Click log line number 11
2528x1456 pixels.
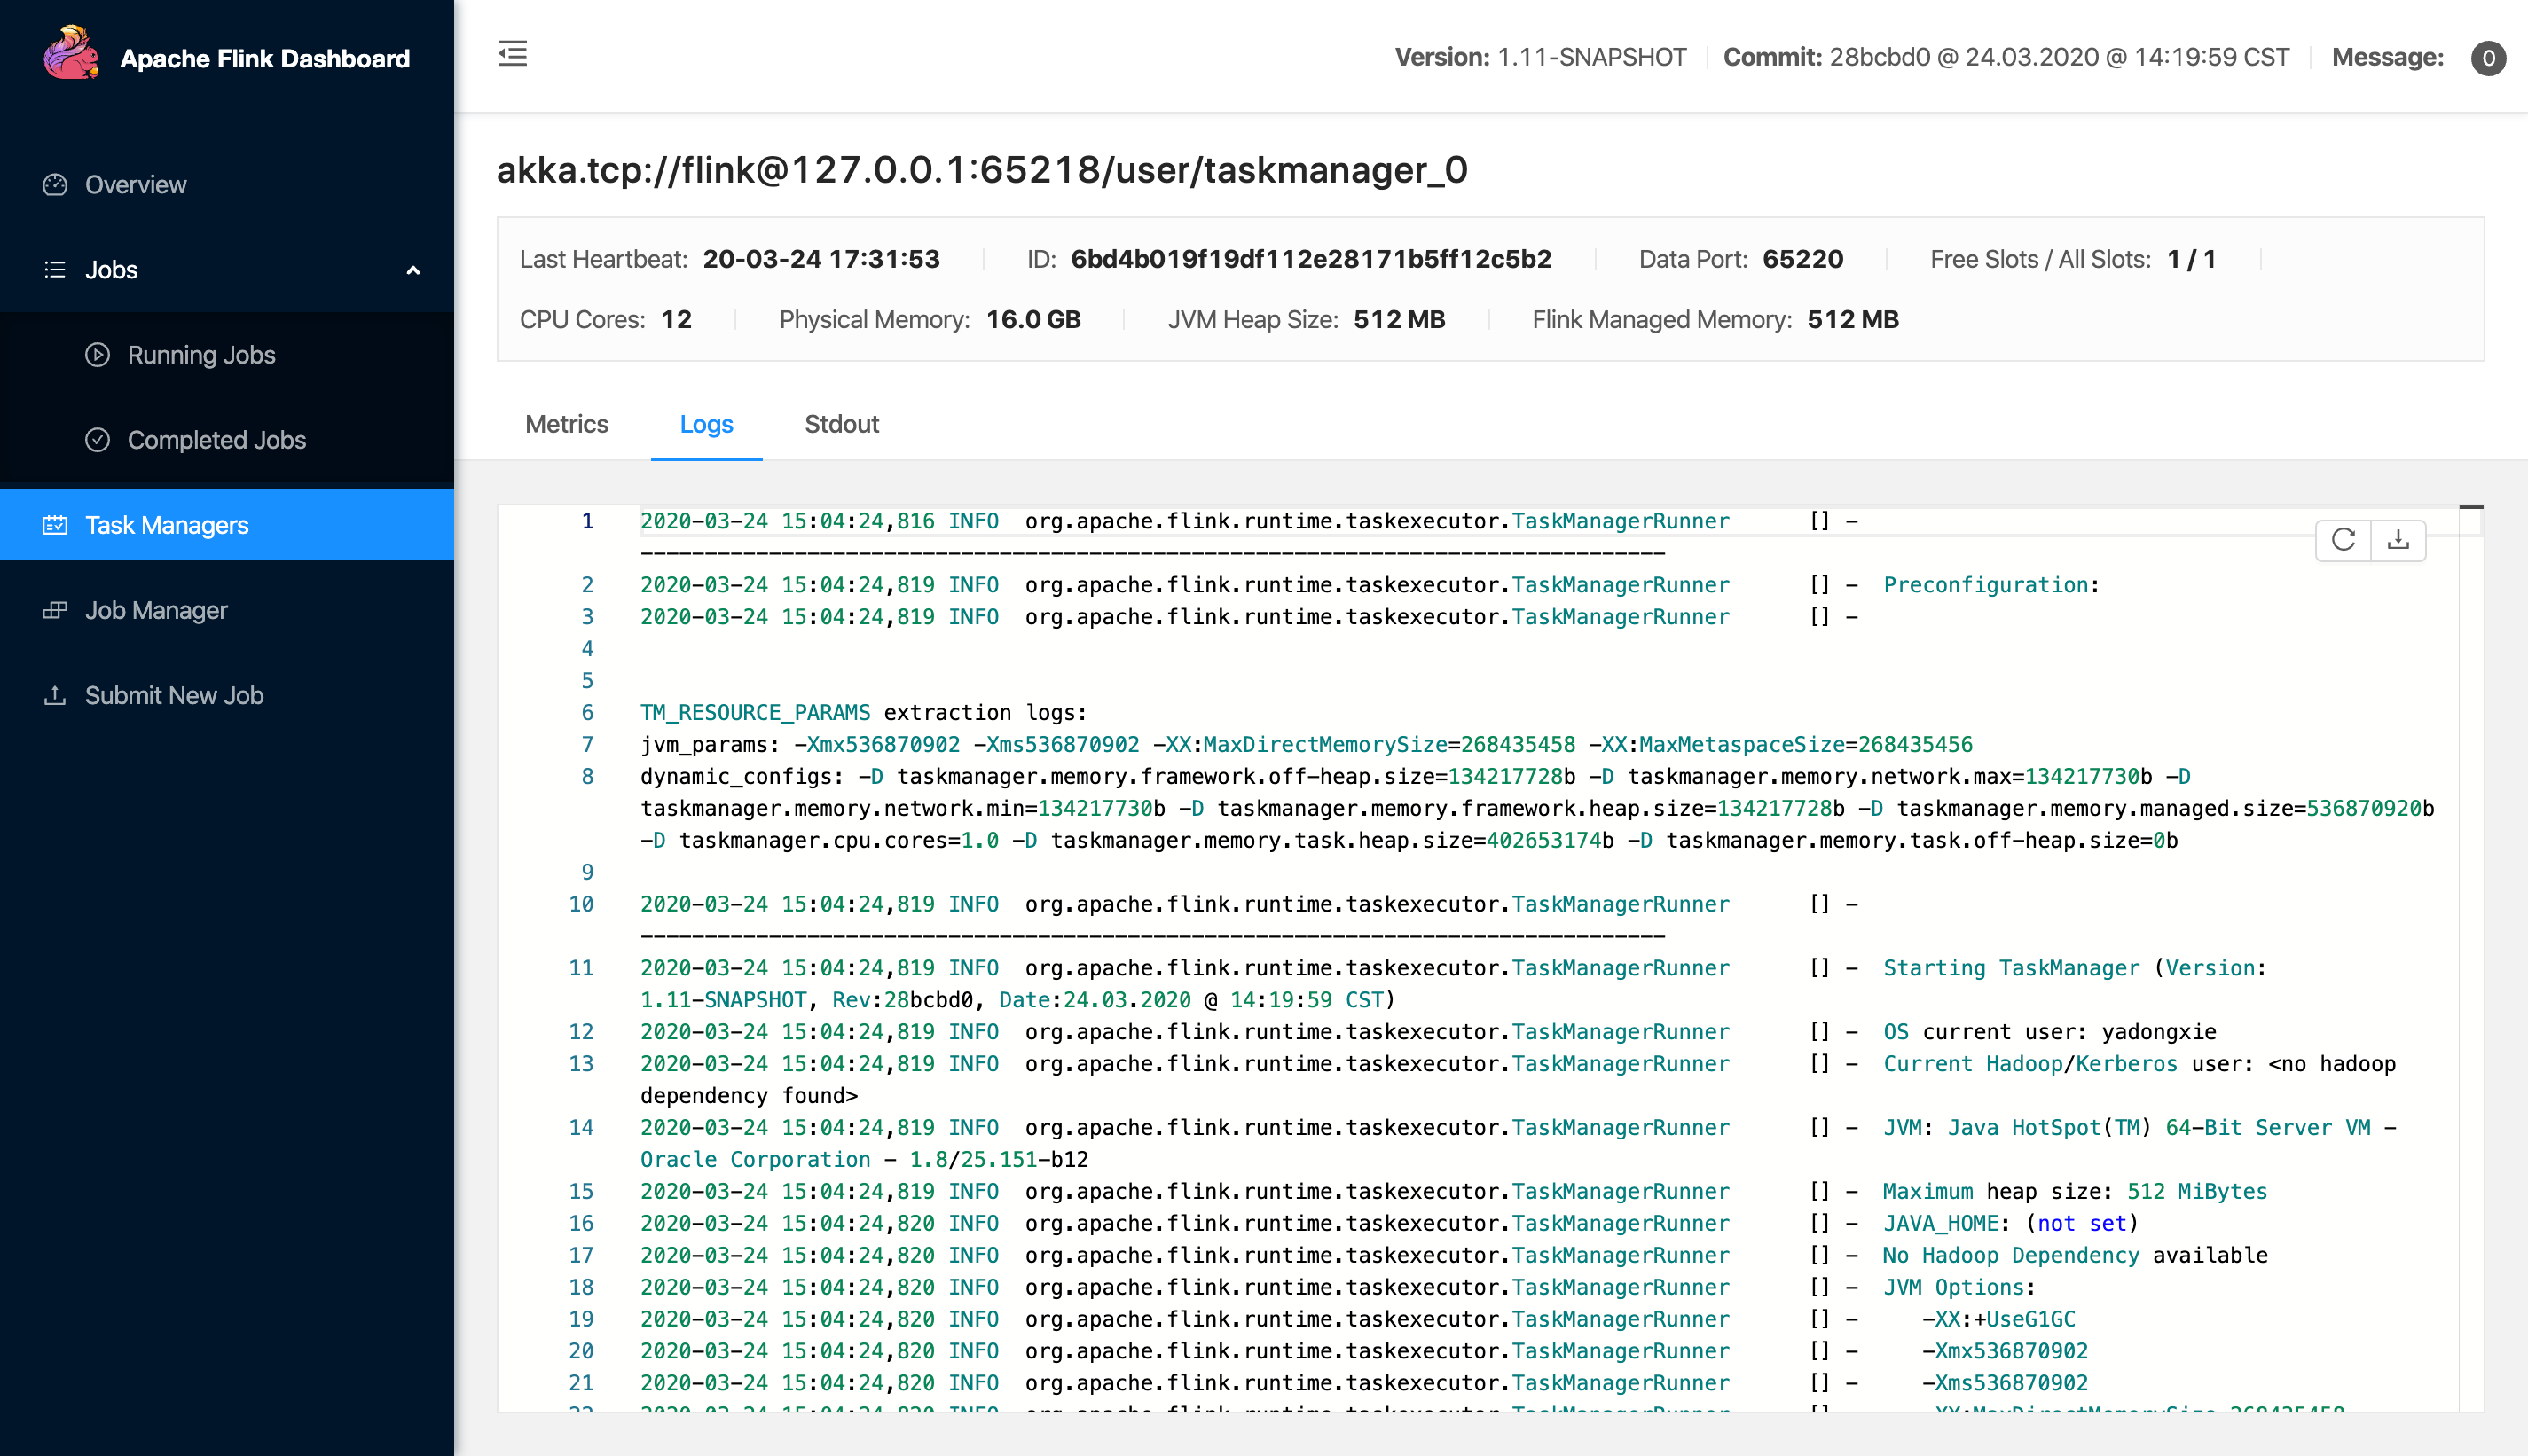click(x=581, y=968)
